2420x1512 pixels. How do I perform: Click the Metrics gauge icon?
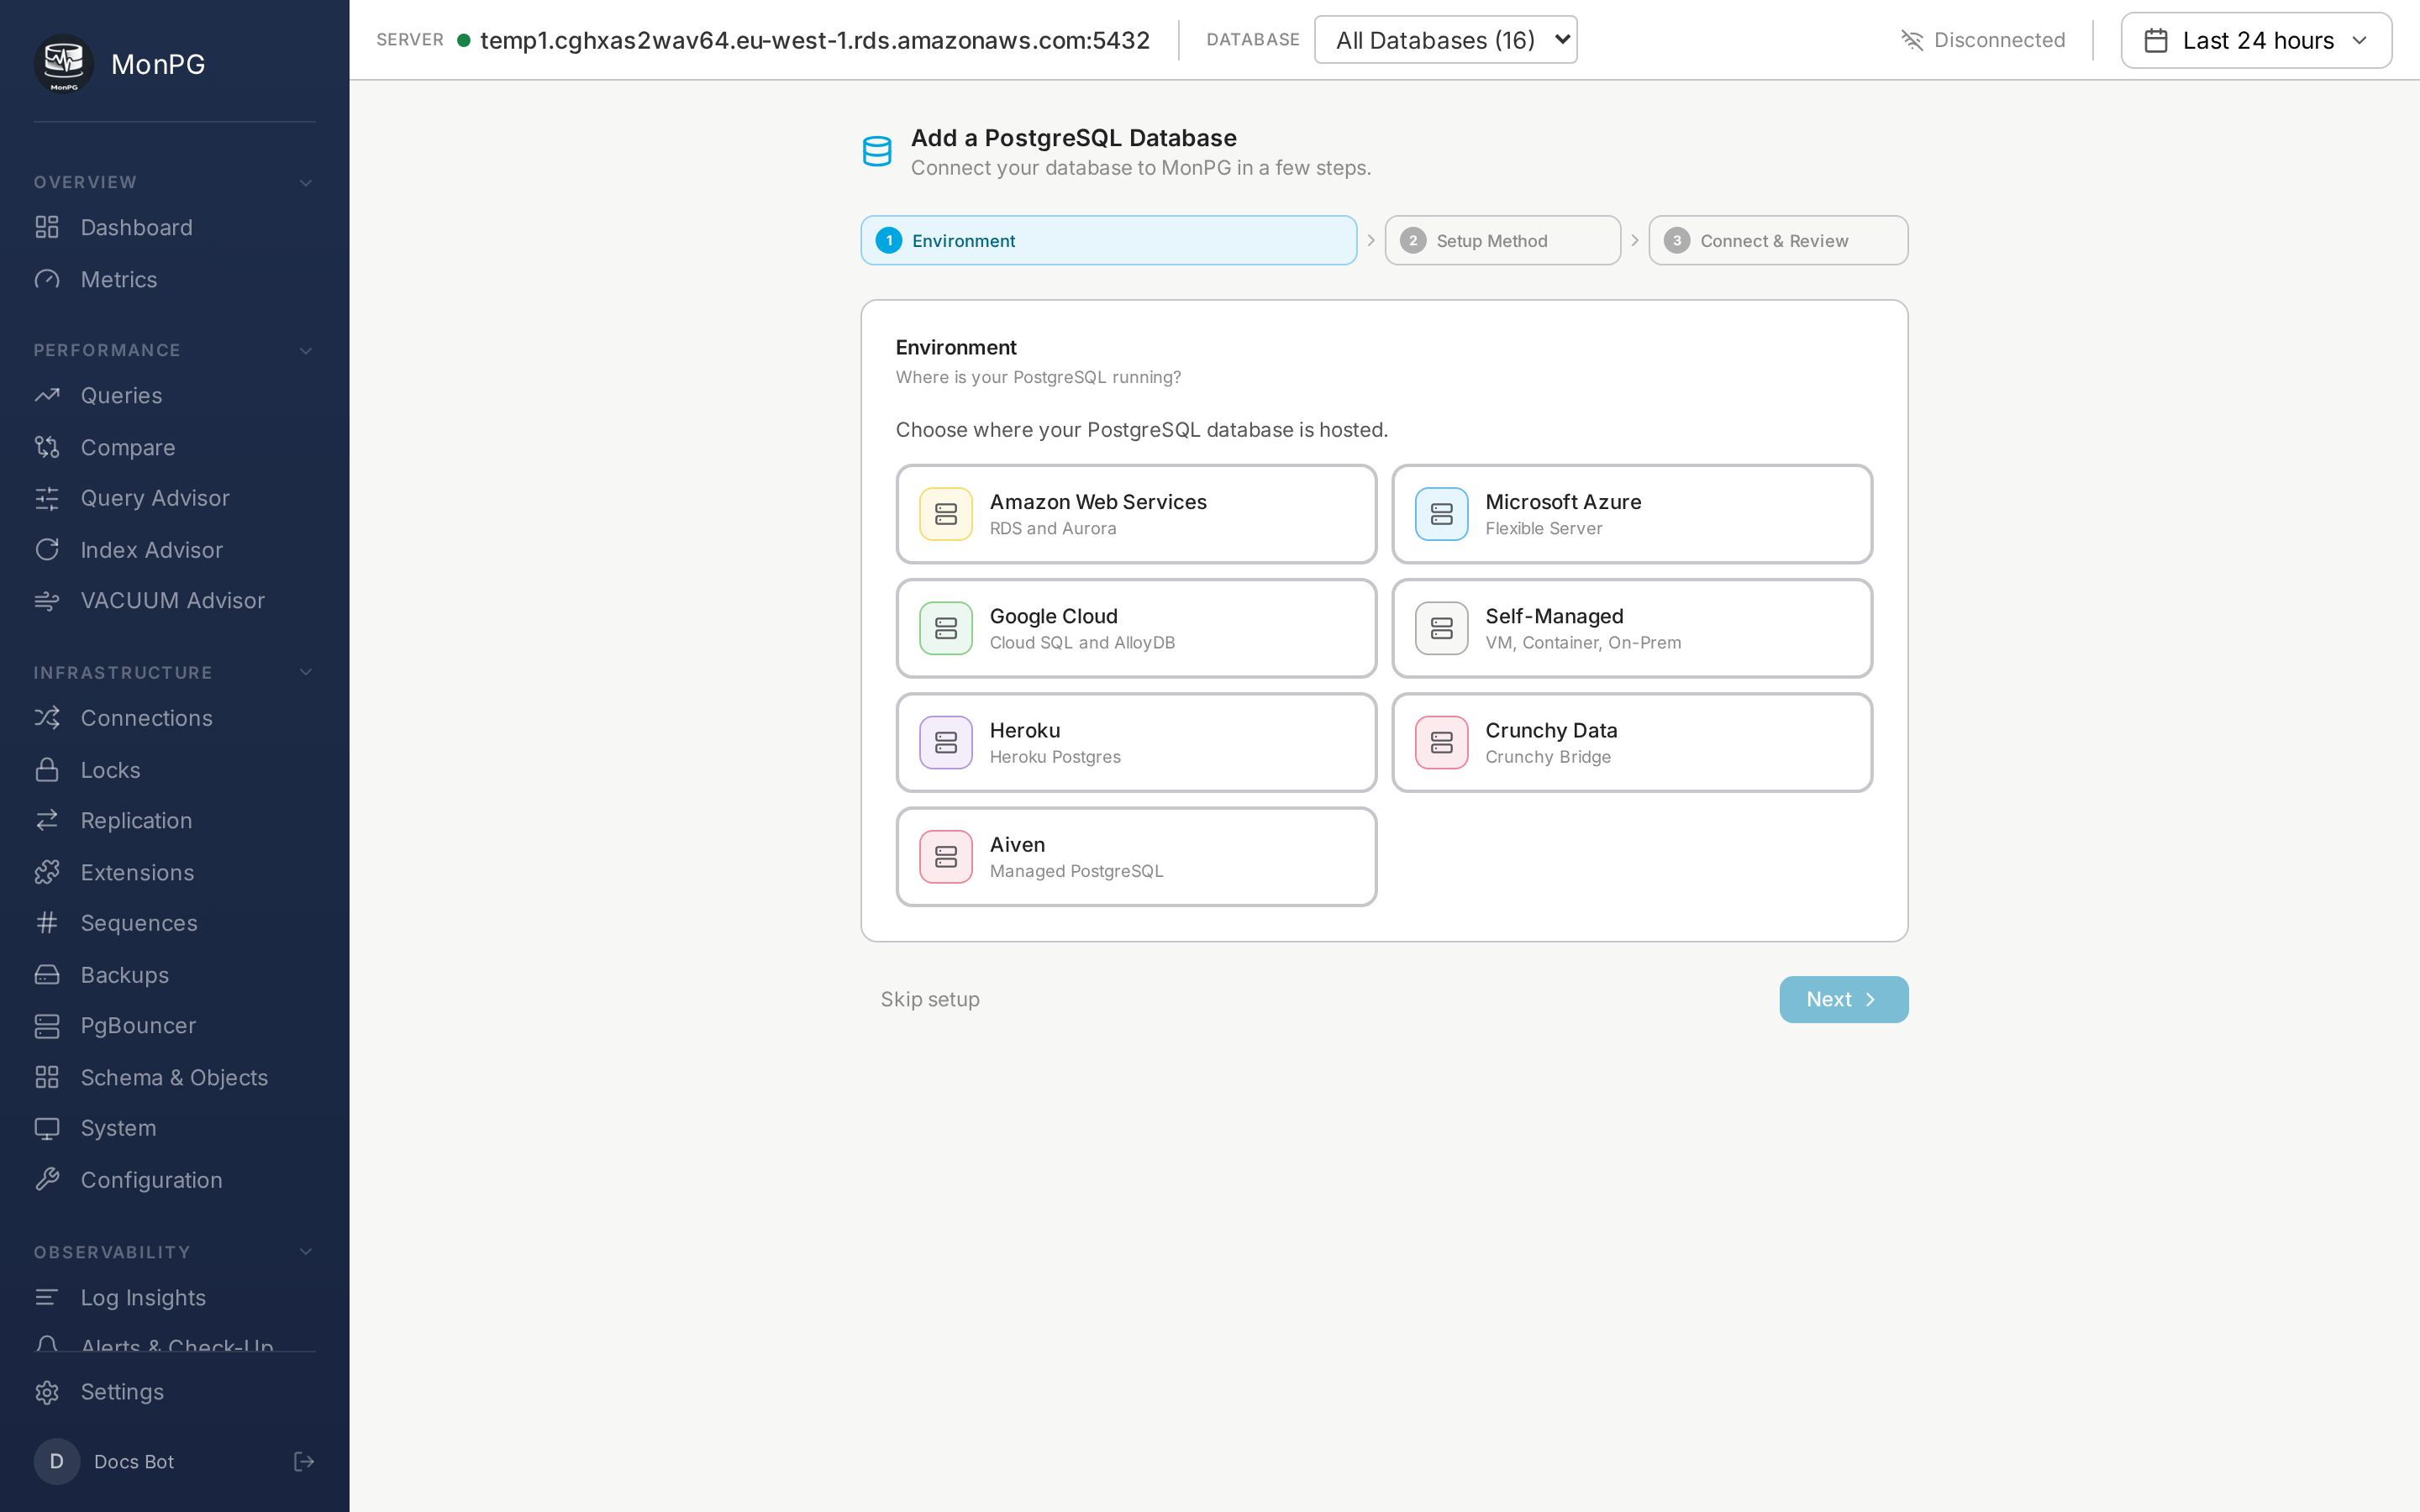[47, 279]
